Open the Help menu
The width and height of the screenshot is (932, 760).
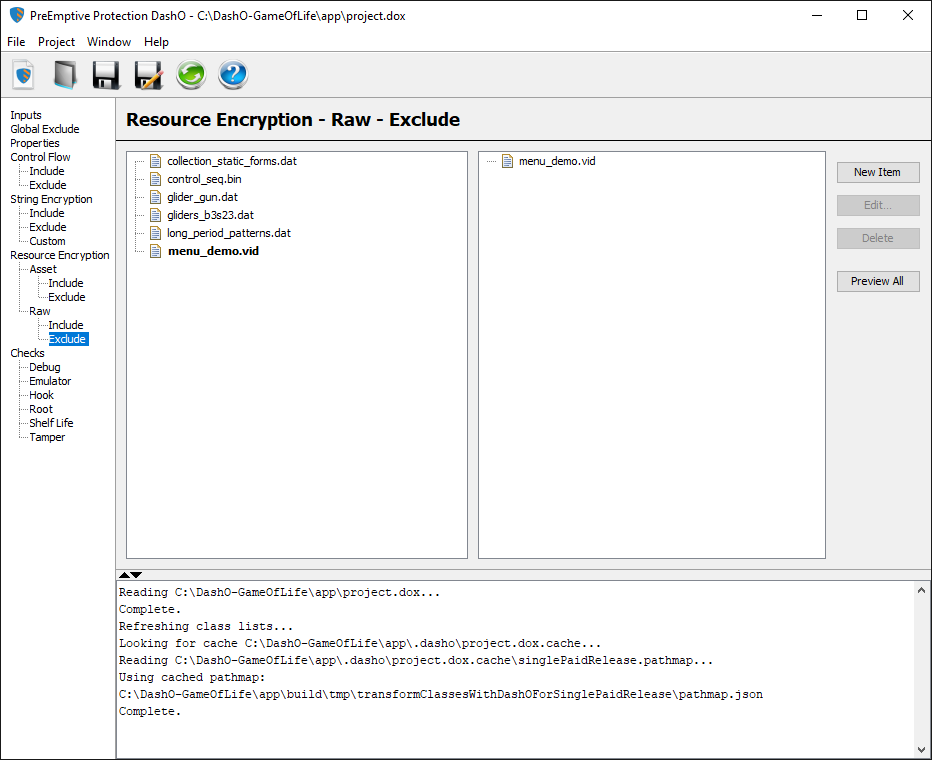point(156,42)
